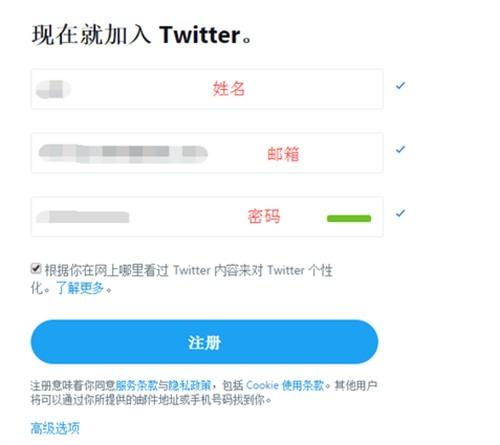Focus the 邮箱 email input field

(207, 153)
